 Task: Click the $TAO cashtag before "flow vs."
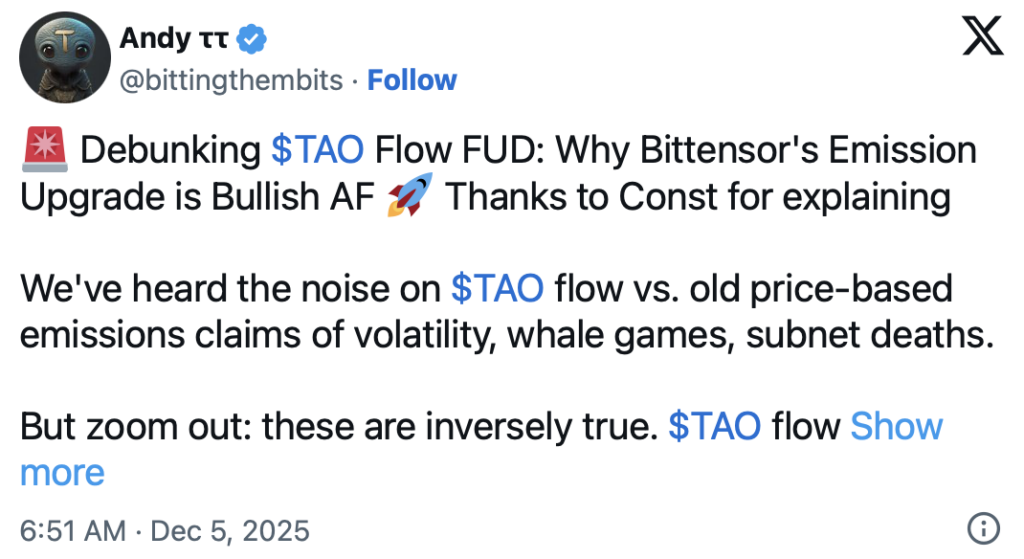click(498, 289)
